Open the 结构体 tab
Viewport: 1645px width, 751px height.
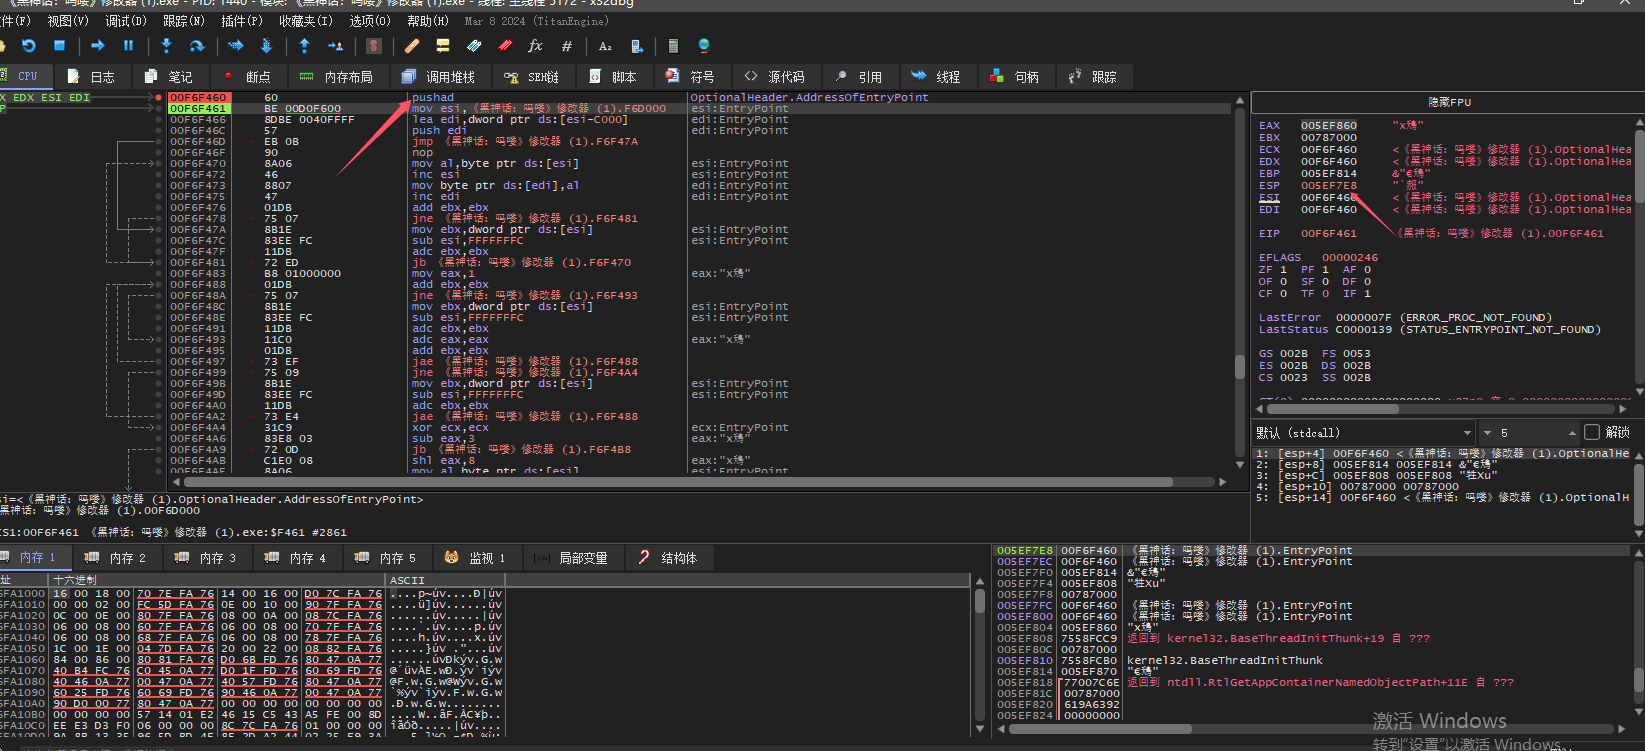(x=668, y=558)
